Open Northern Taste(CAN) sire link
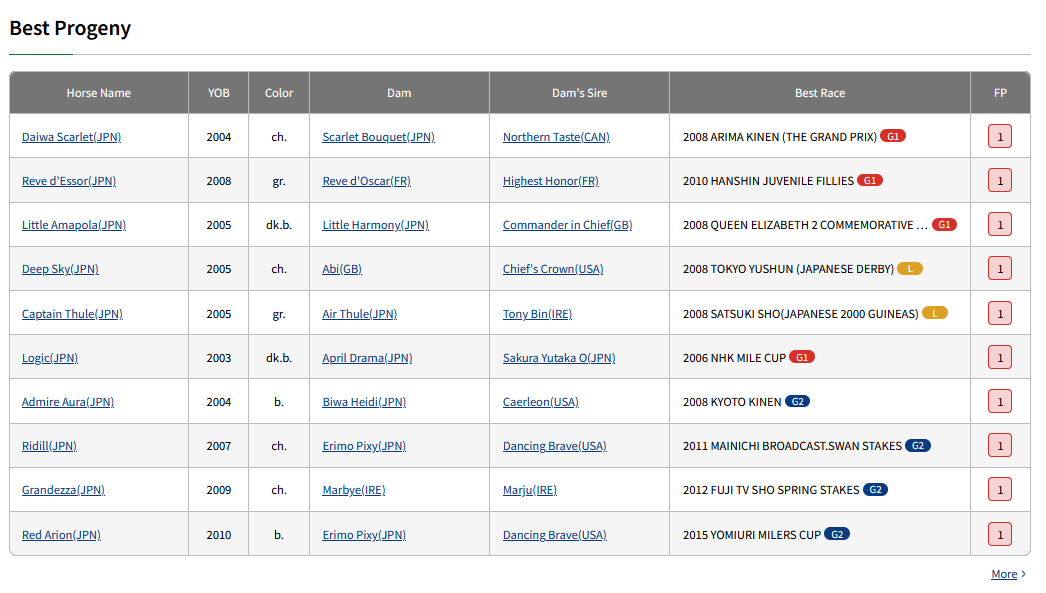 click(556, 137)
